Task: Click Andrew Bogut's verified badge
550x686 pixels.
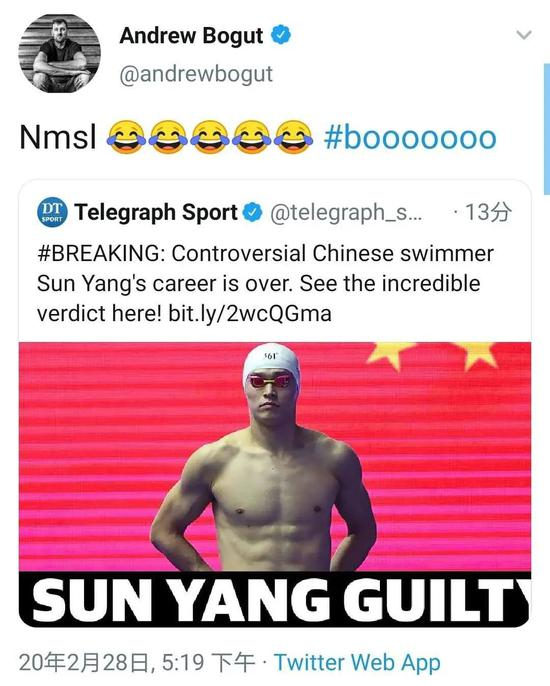Action: (281, 35)
